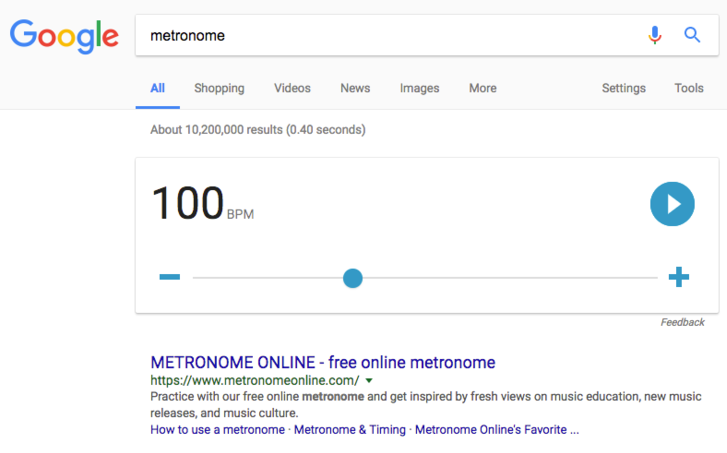Viewport: 727px width, 453px height.
Task: Switch to the Images tab
Action: (419, 88)
